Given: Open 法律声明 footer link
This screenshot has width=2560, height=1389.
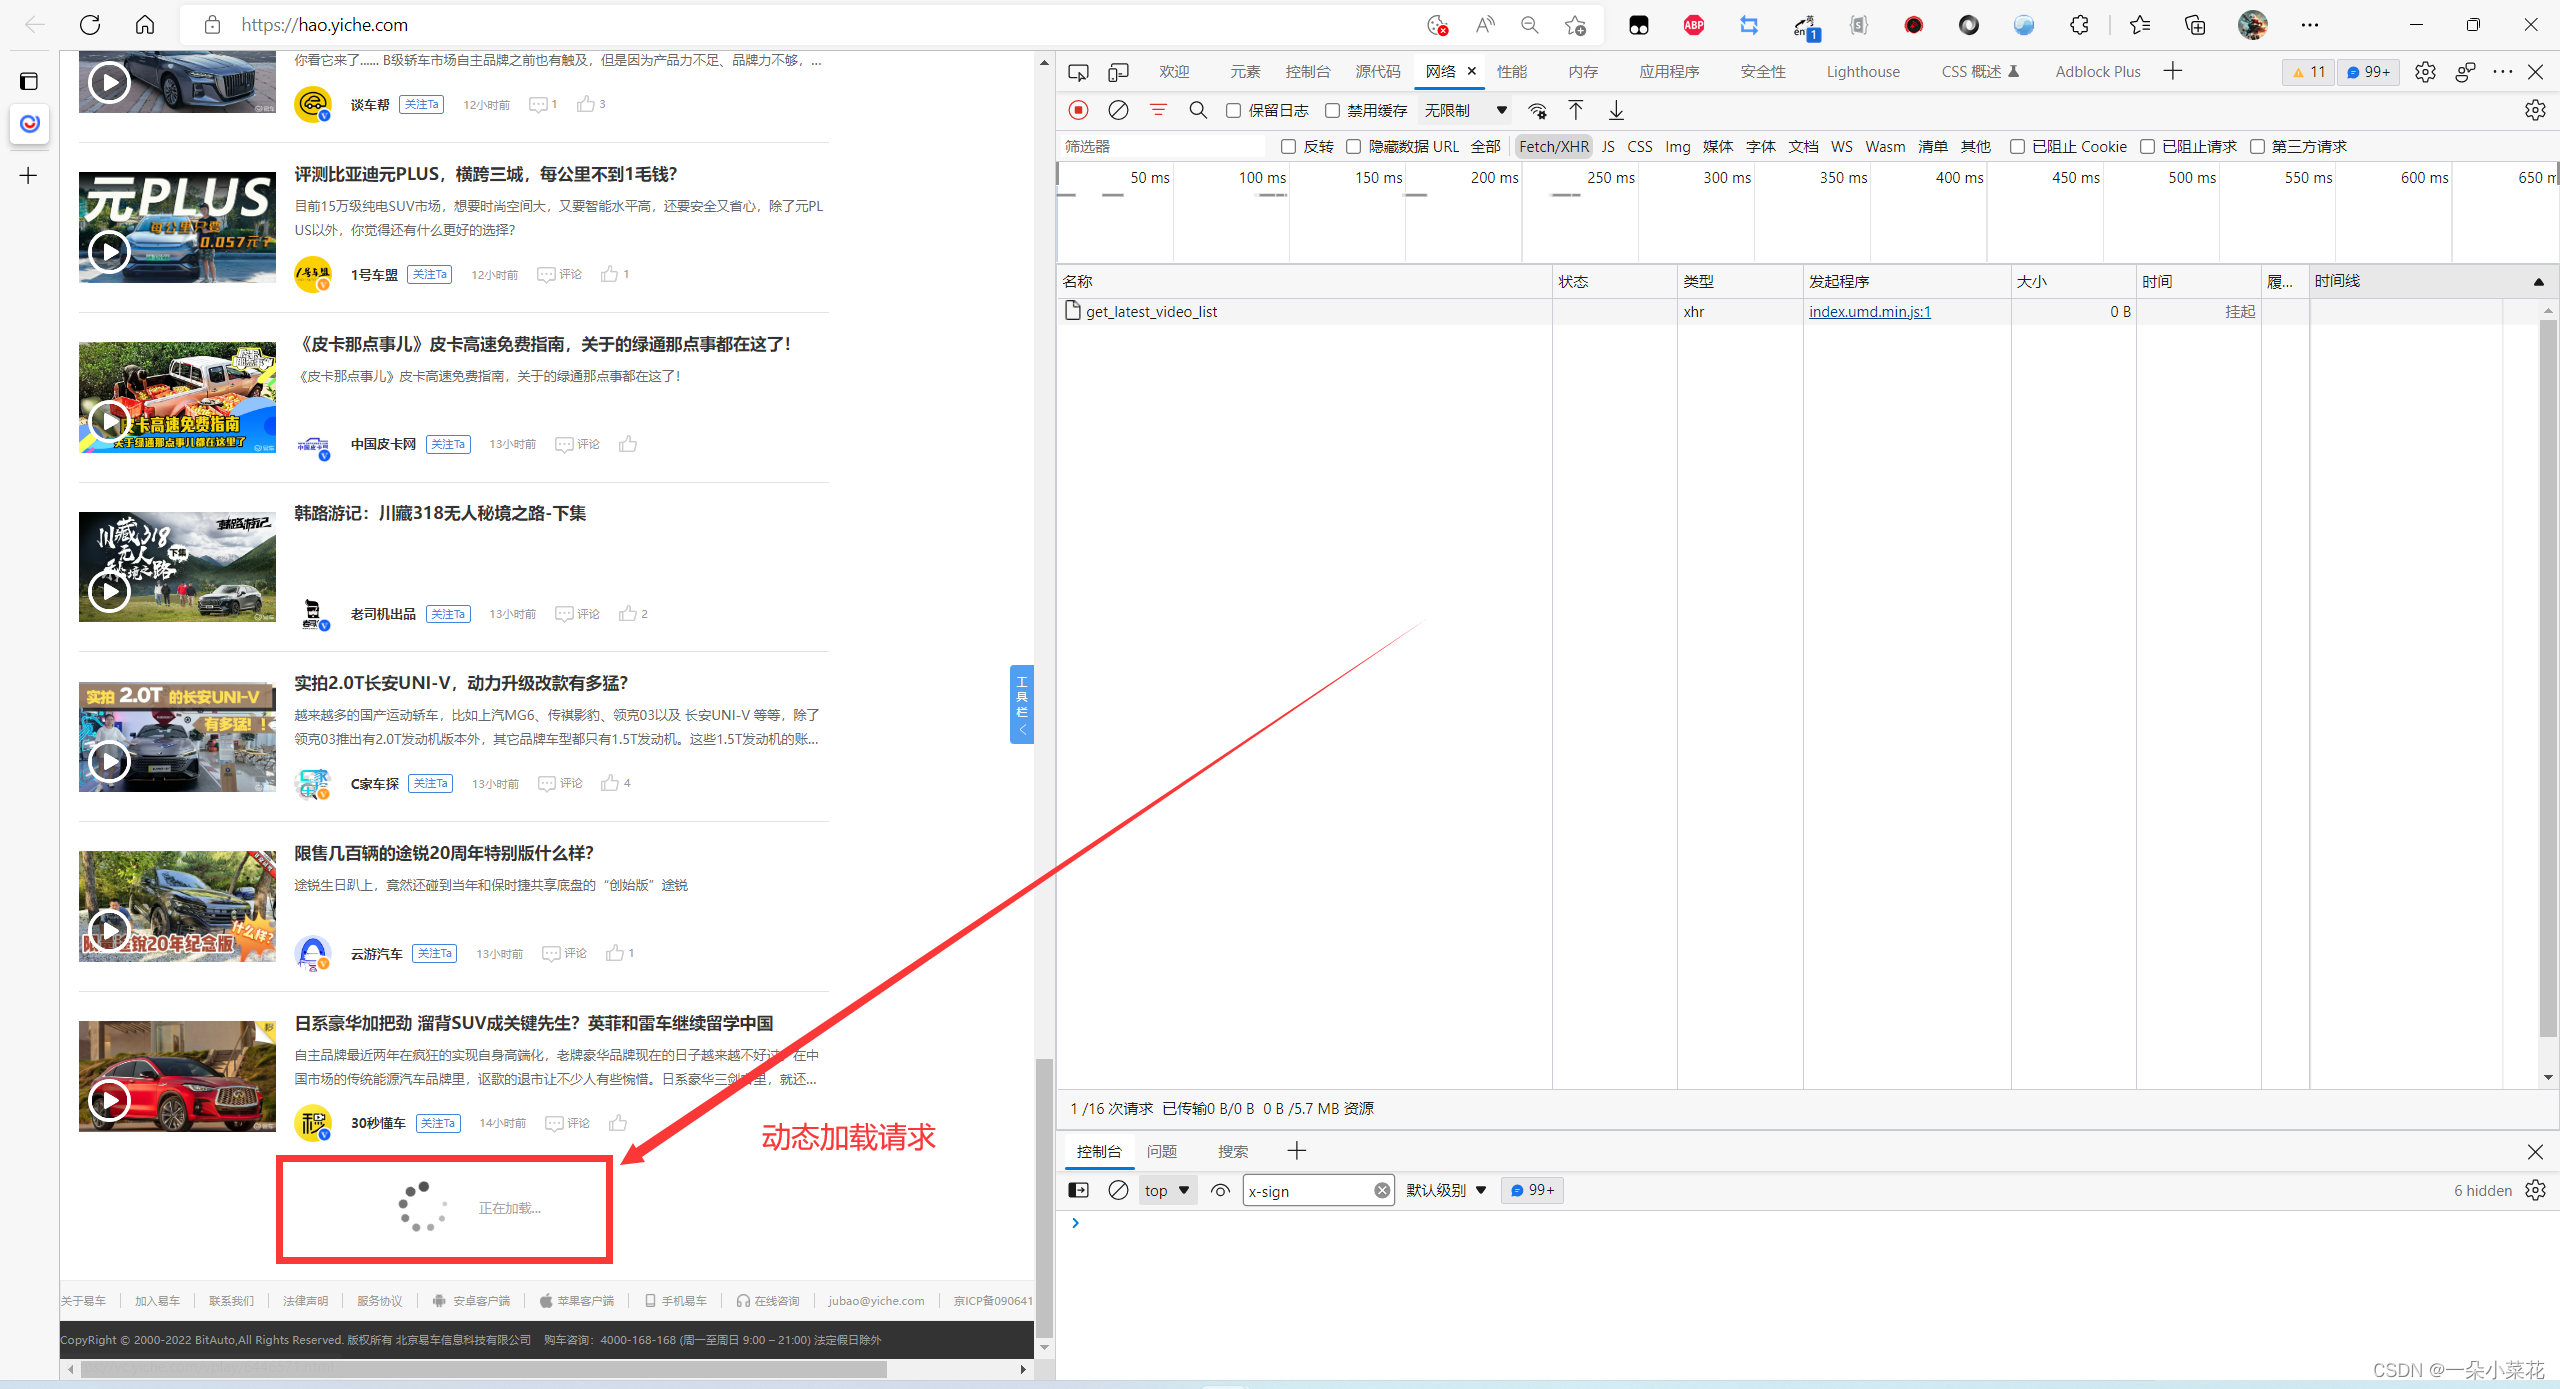Looking at the screenshot, I should pos(305,1301).
